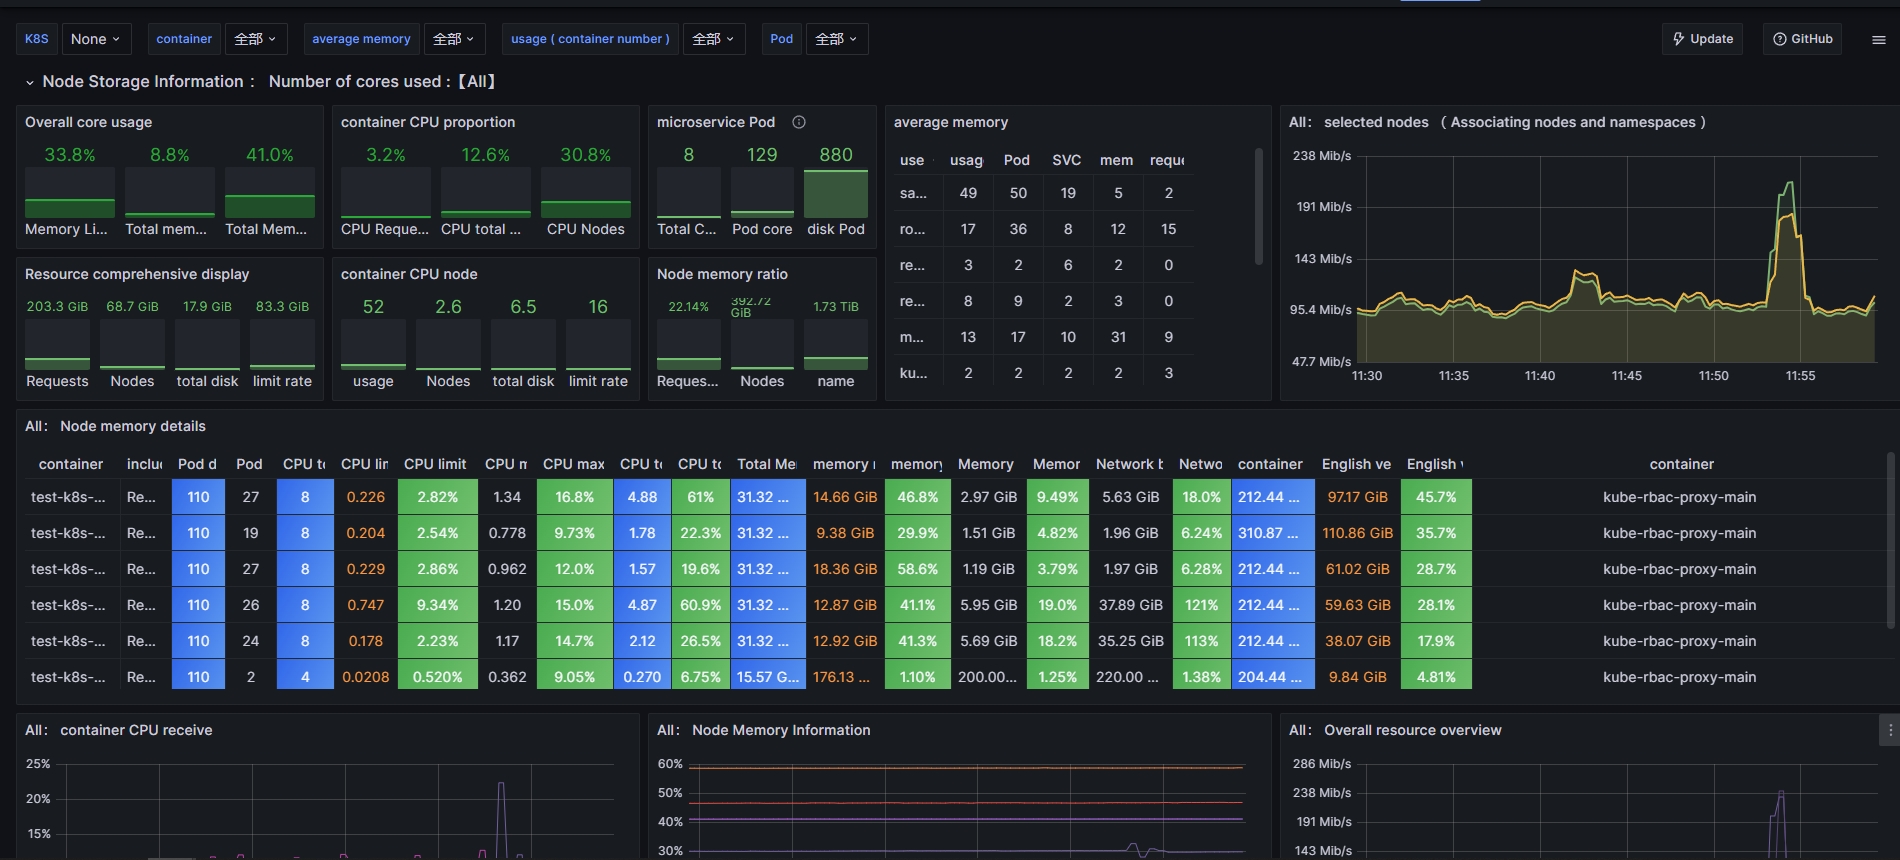Open the hamburger menu icon at top right
Image resolution: width=1900 pixels, height=860 pixels.
(x=1878, y=40)
